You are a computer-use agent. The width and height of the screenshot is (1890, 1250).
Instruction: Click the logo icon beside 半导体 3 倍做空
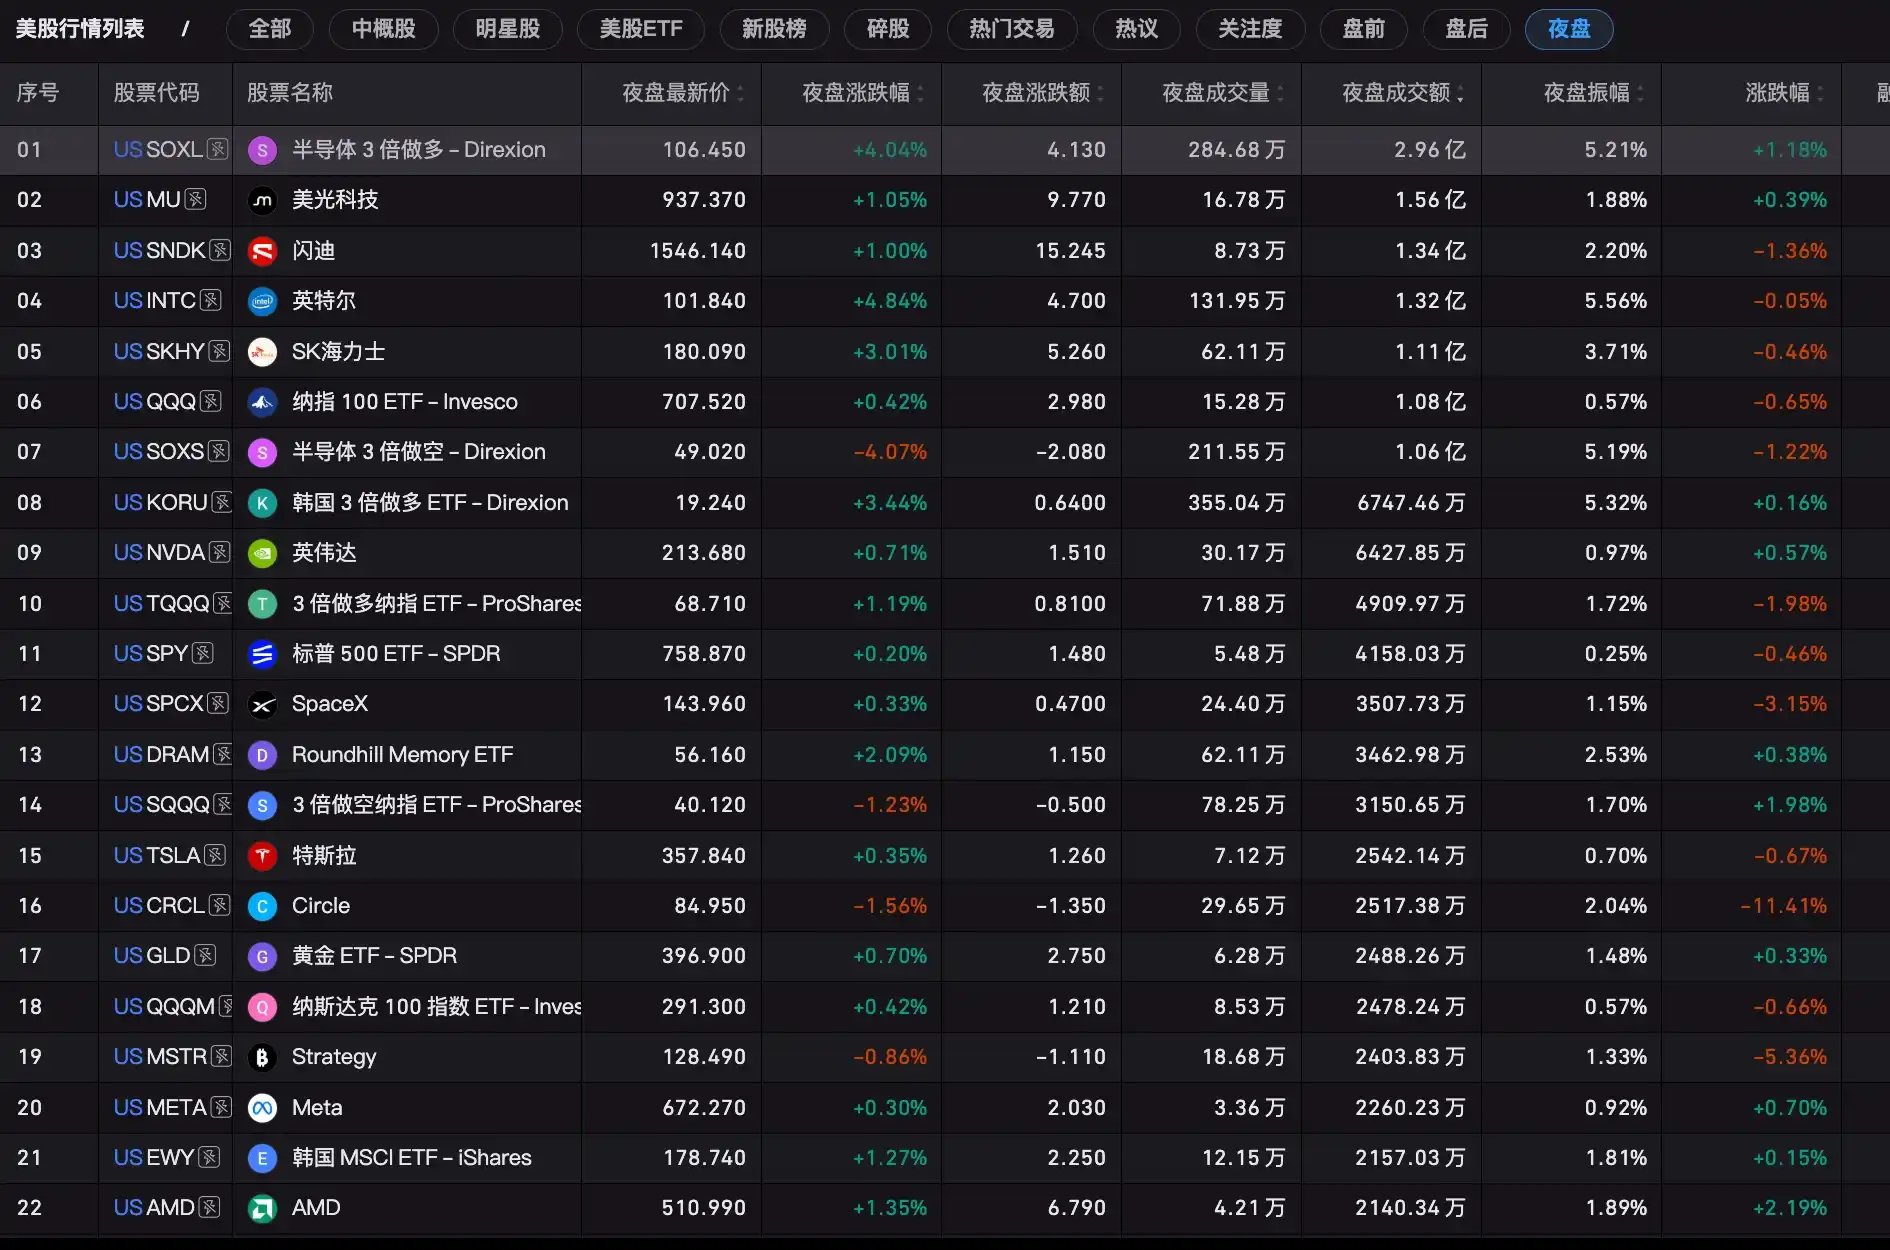[262, 452]
